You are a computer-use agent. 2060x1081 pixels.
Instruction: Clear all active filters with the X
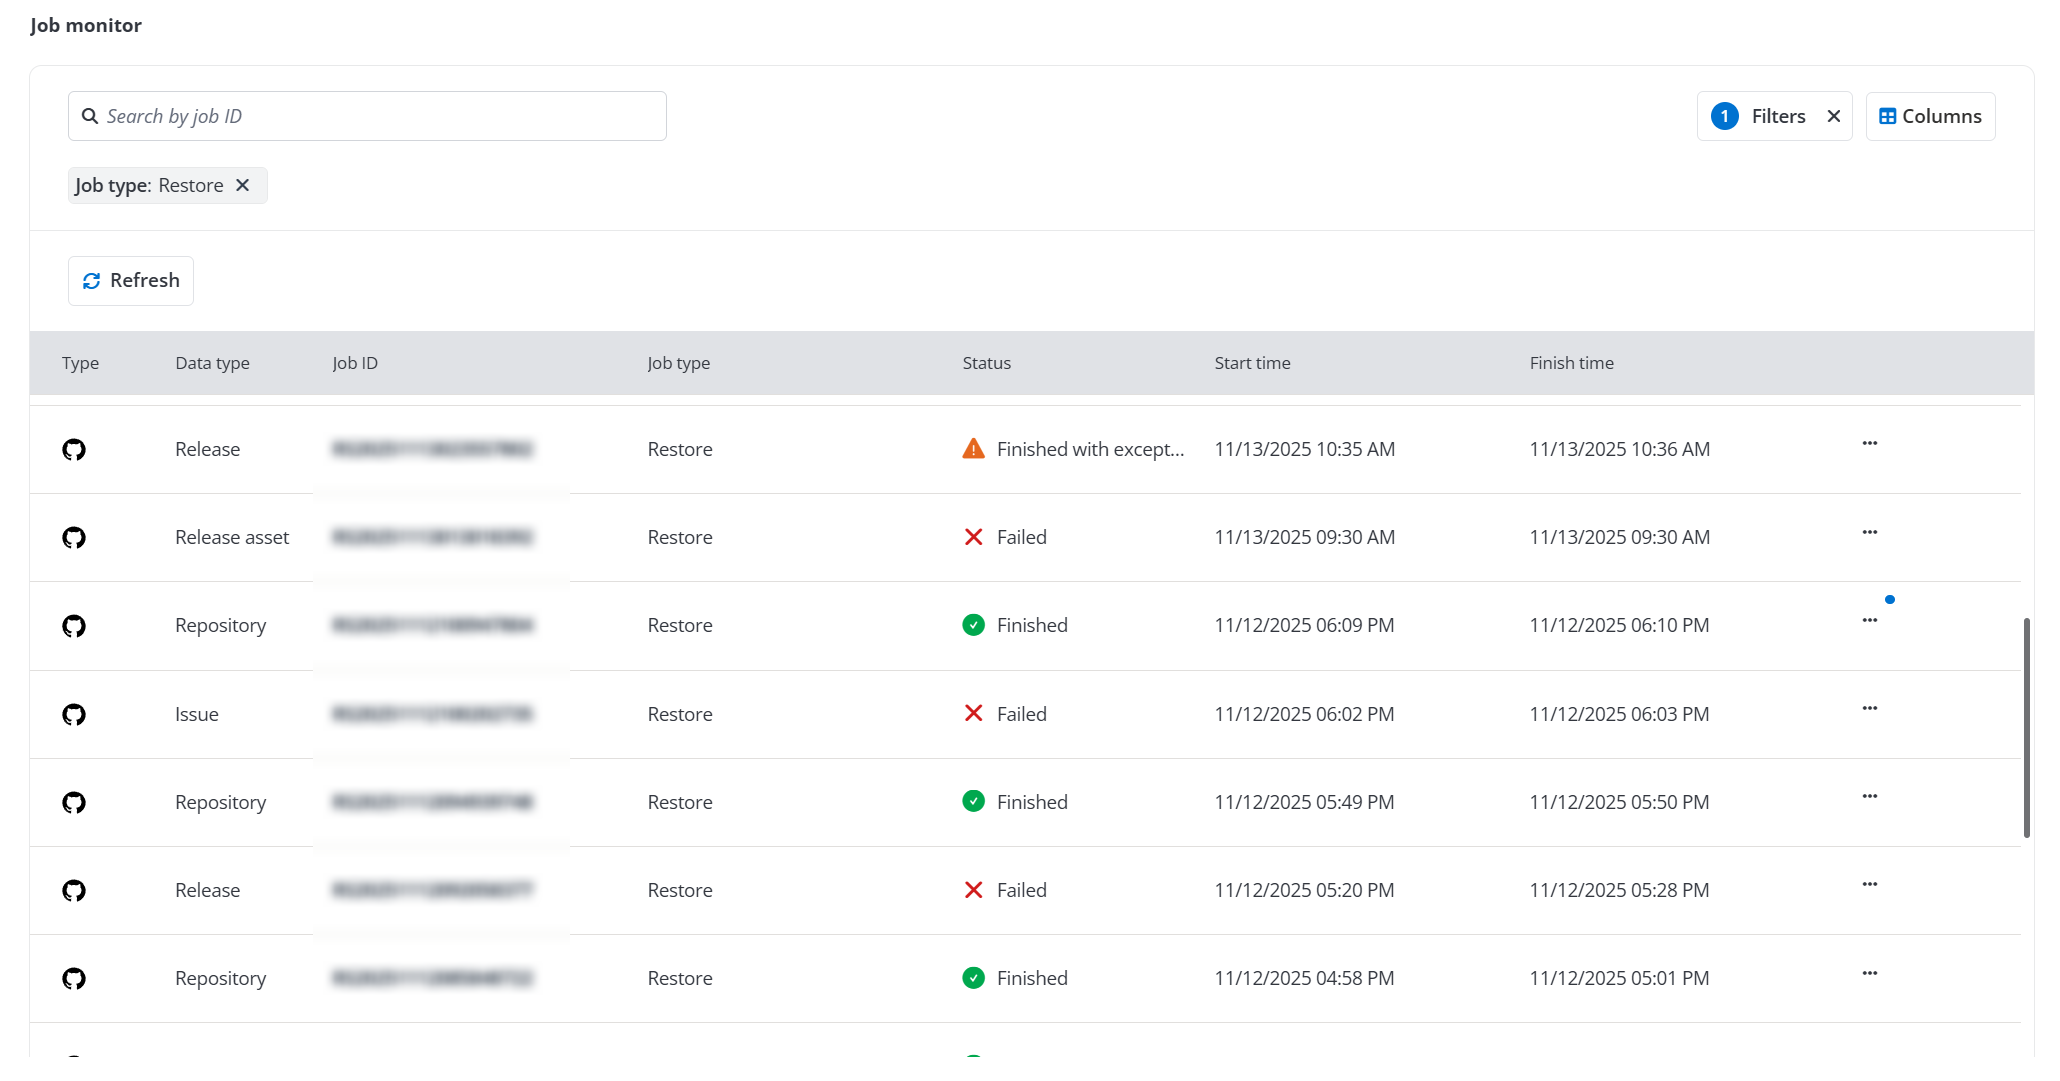tap(1834, 115)
